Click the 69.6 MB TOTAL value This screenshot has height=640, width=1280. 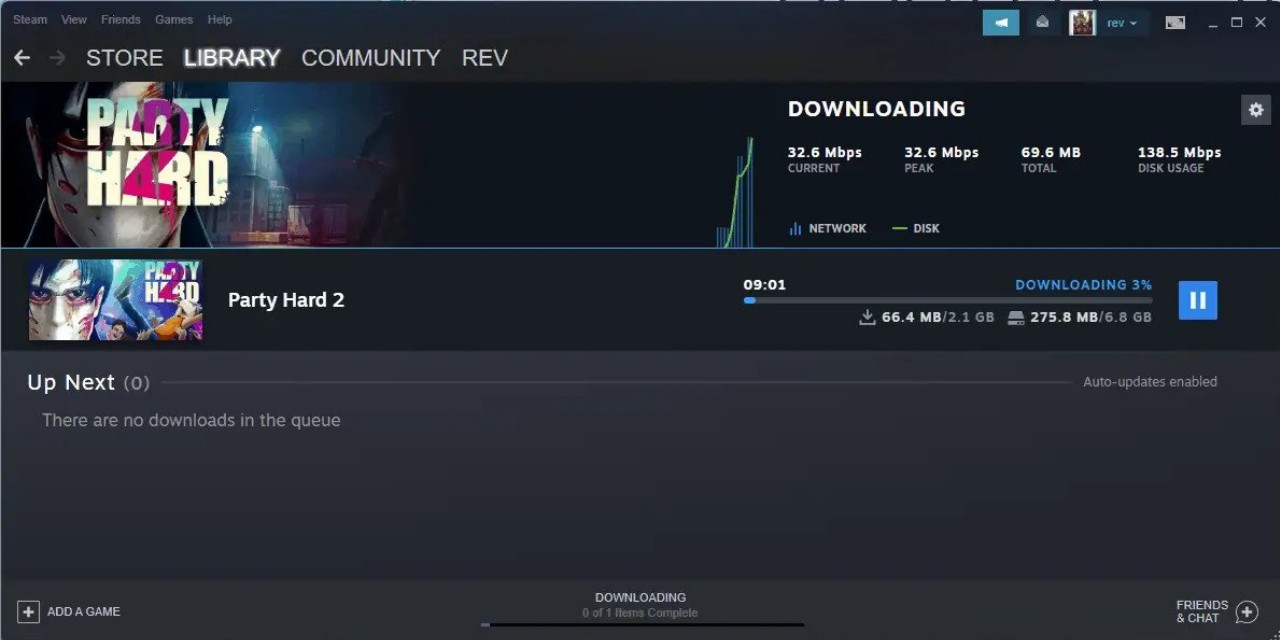tap(1051, 153)
